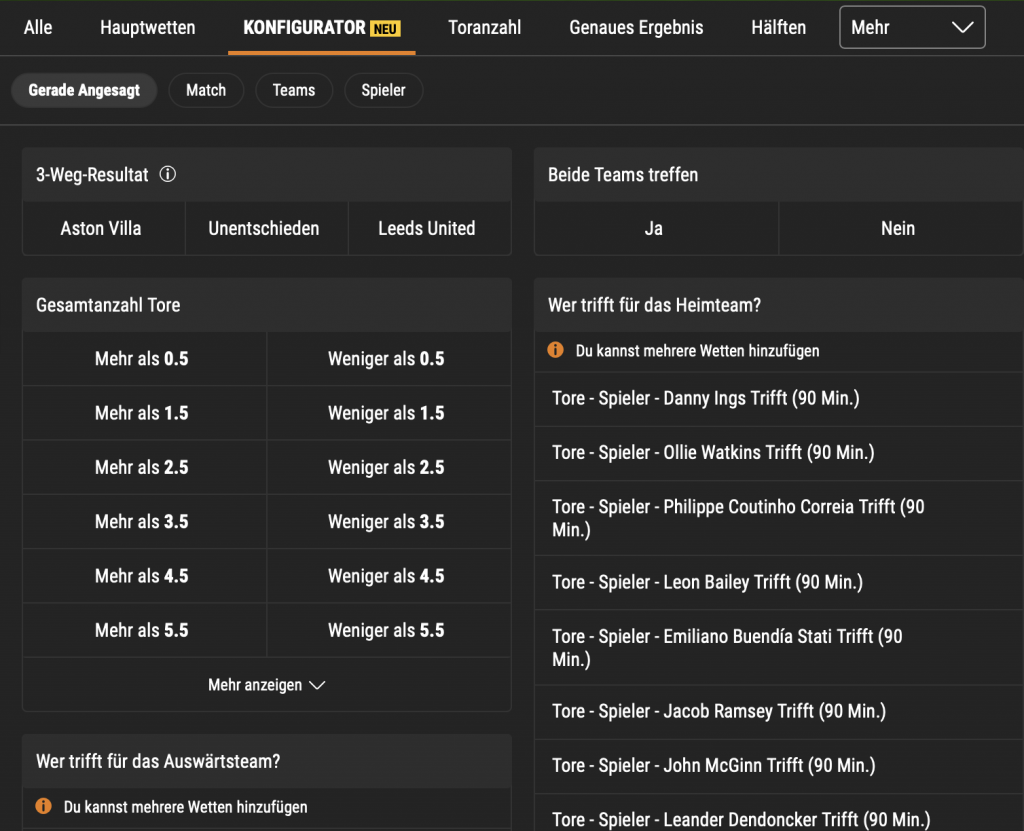Screen dimensions: 1024x831
Task: Open the Mehr dropdown menu
Action: point(911,28)
